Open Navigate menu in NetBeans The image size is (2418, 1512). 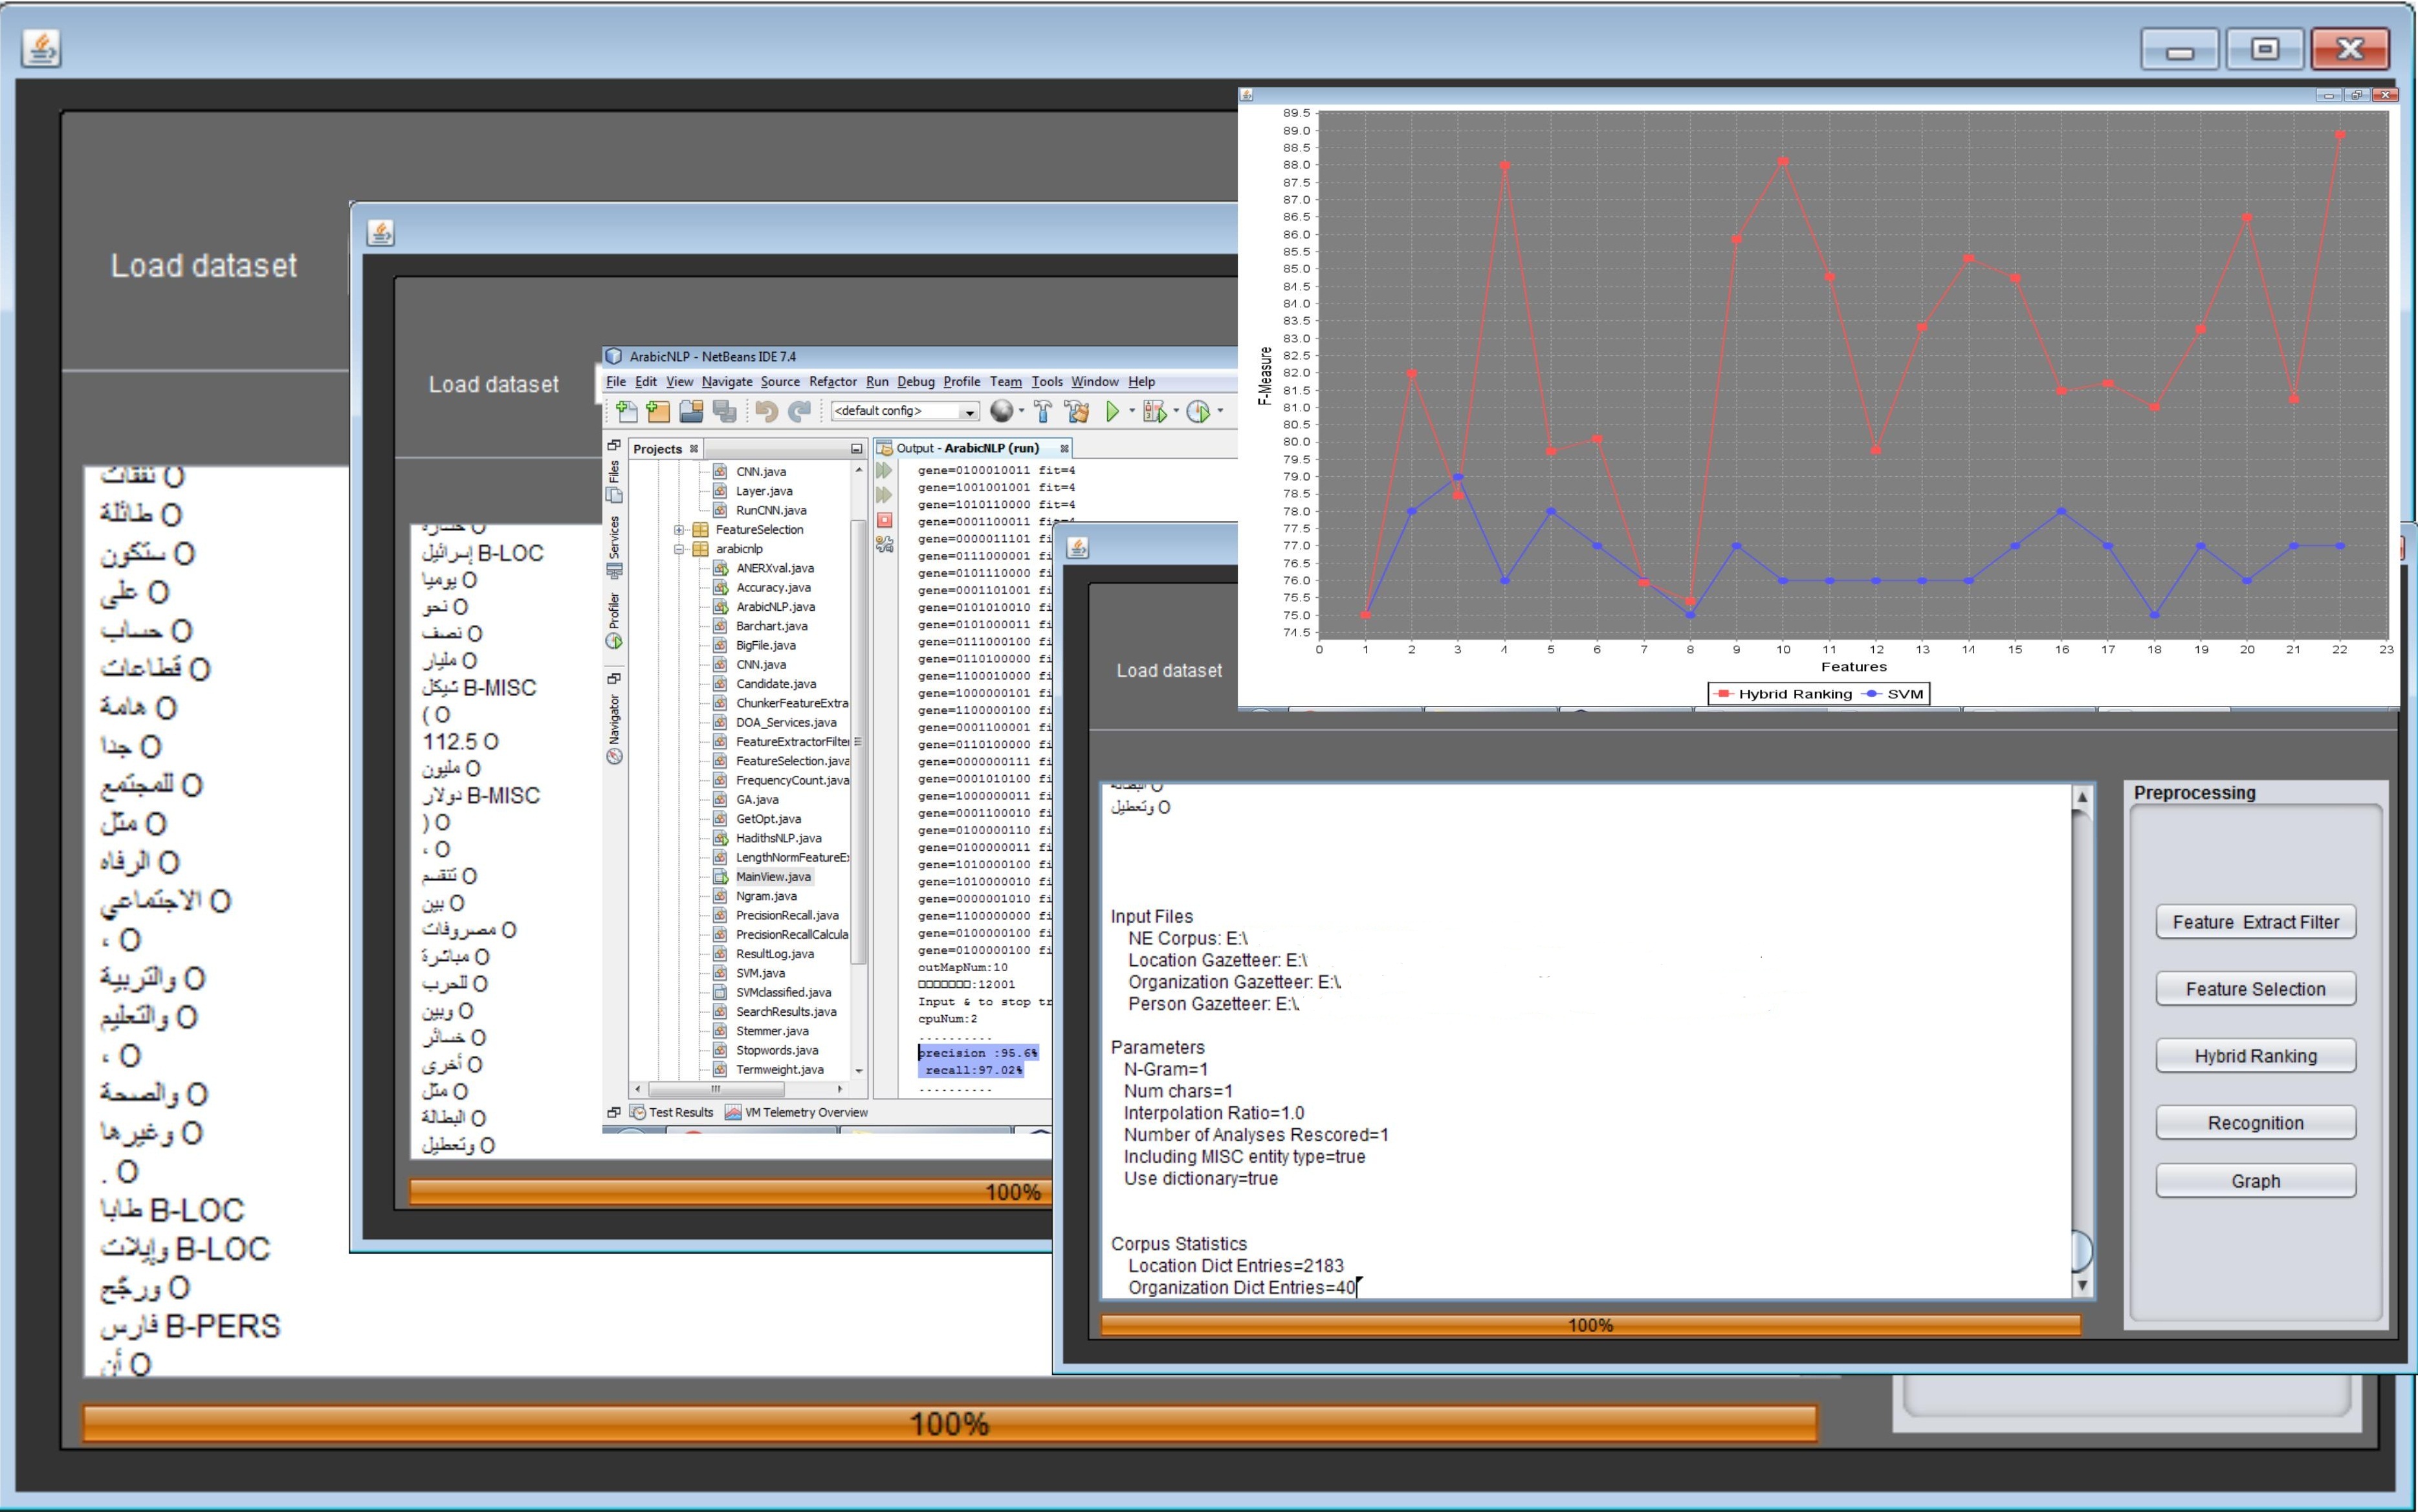coord(727,382)
